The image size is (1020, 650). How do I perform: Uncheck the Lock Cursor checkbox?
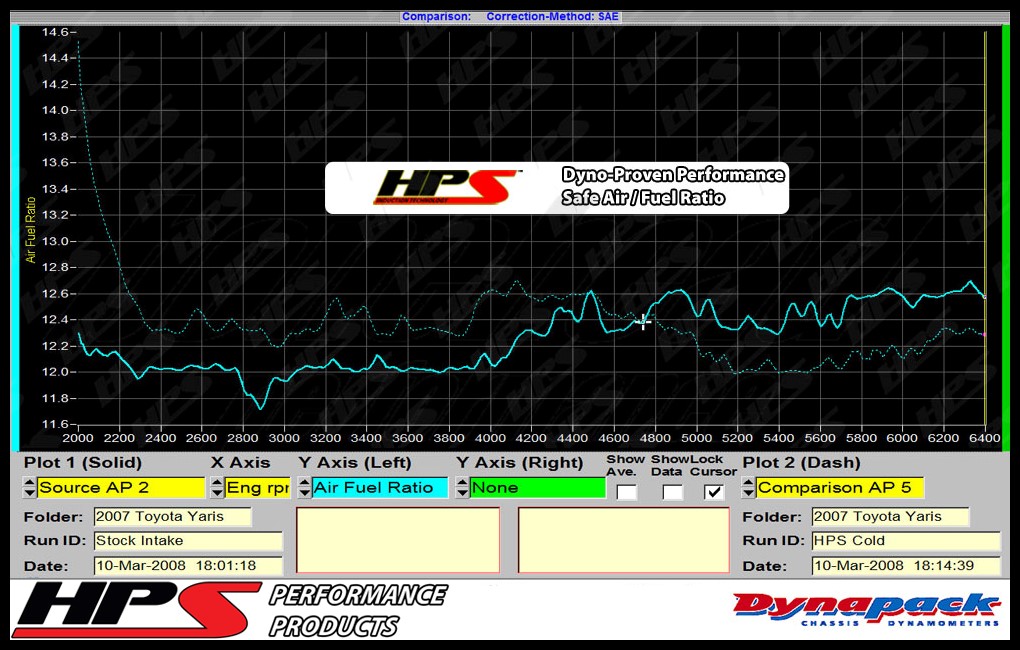[714, 492]
